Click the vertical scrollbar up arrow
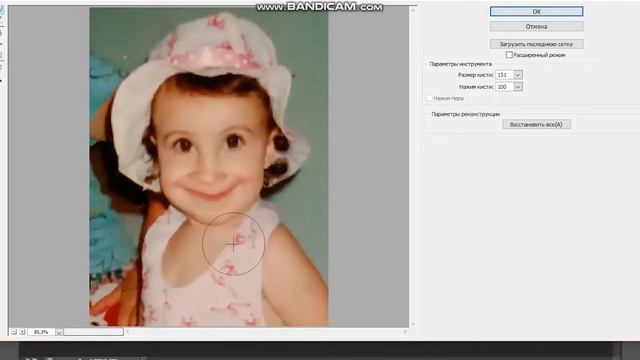This screenshot has height=360, width=640. point(413,10)
